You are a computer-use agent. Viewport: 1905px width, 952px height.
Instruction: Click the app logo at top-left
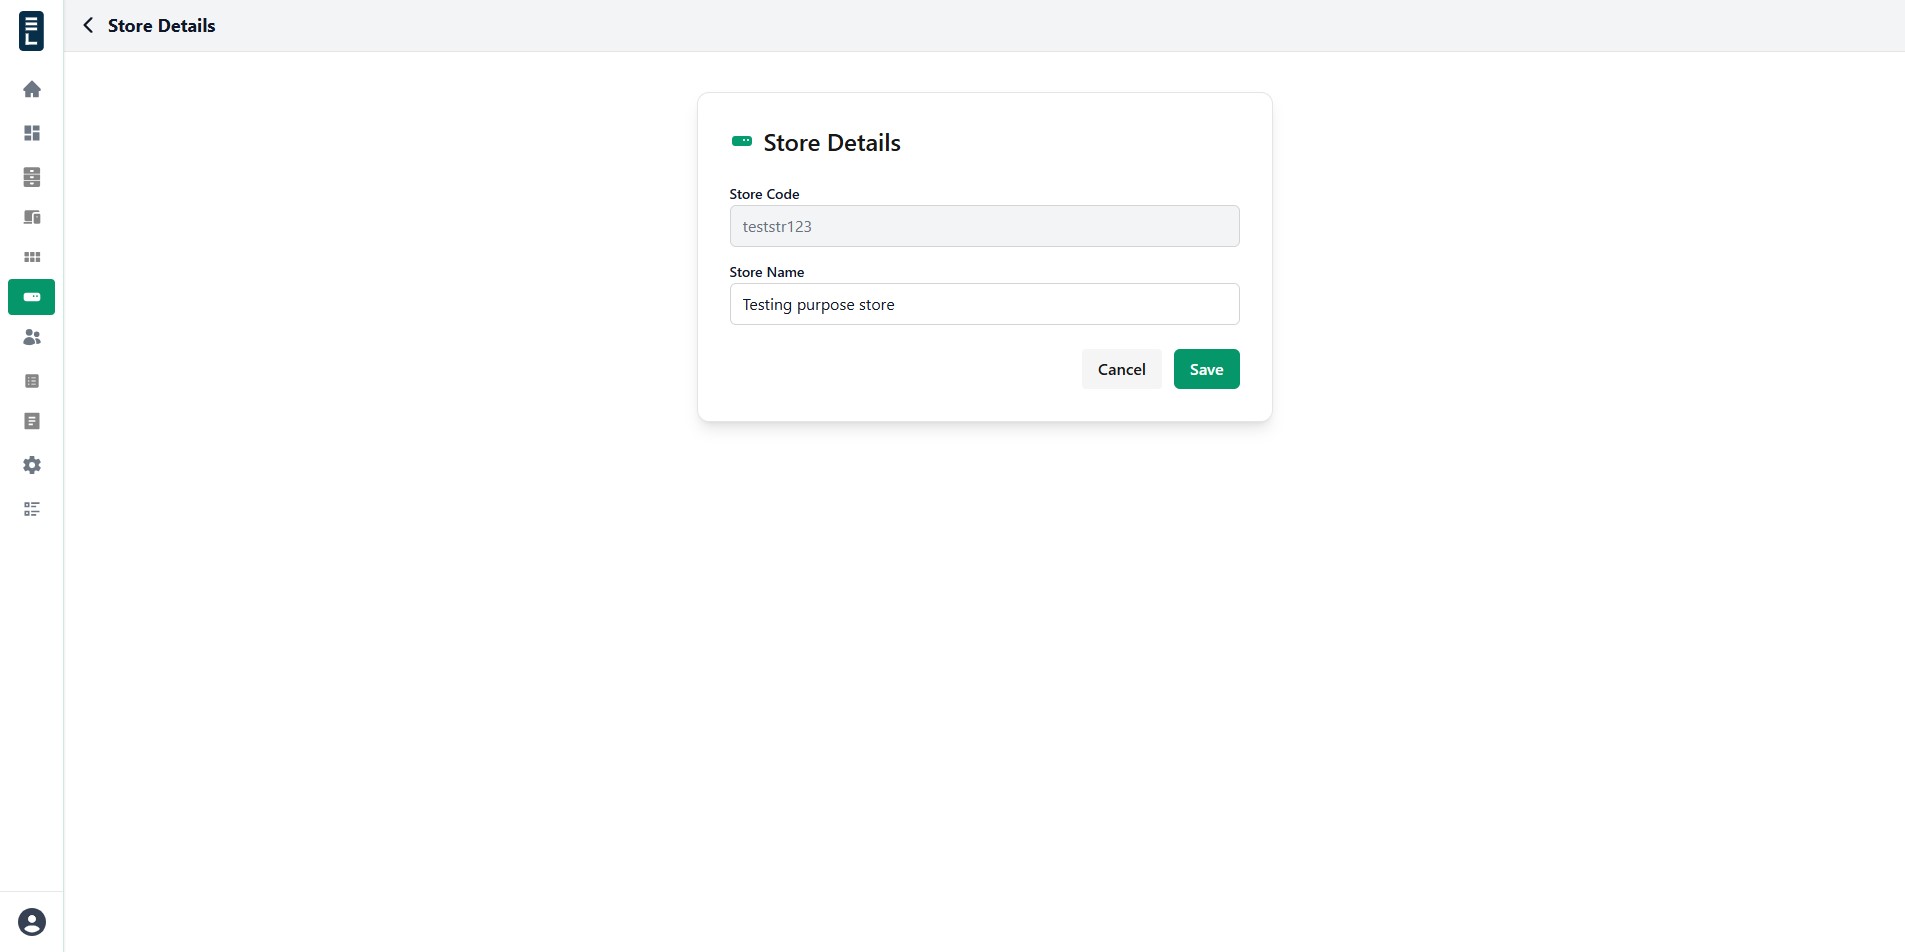(32, 31)
